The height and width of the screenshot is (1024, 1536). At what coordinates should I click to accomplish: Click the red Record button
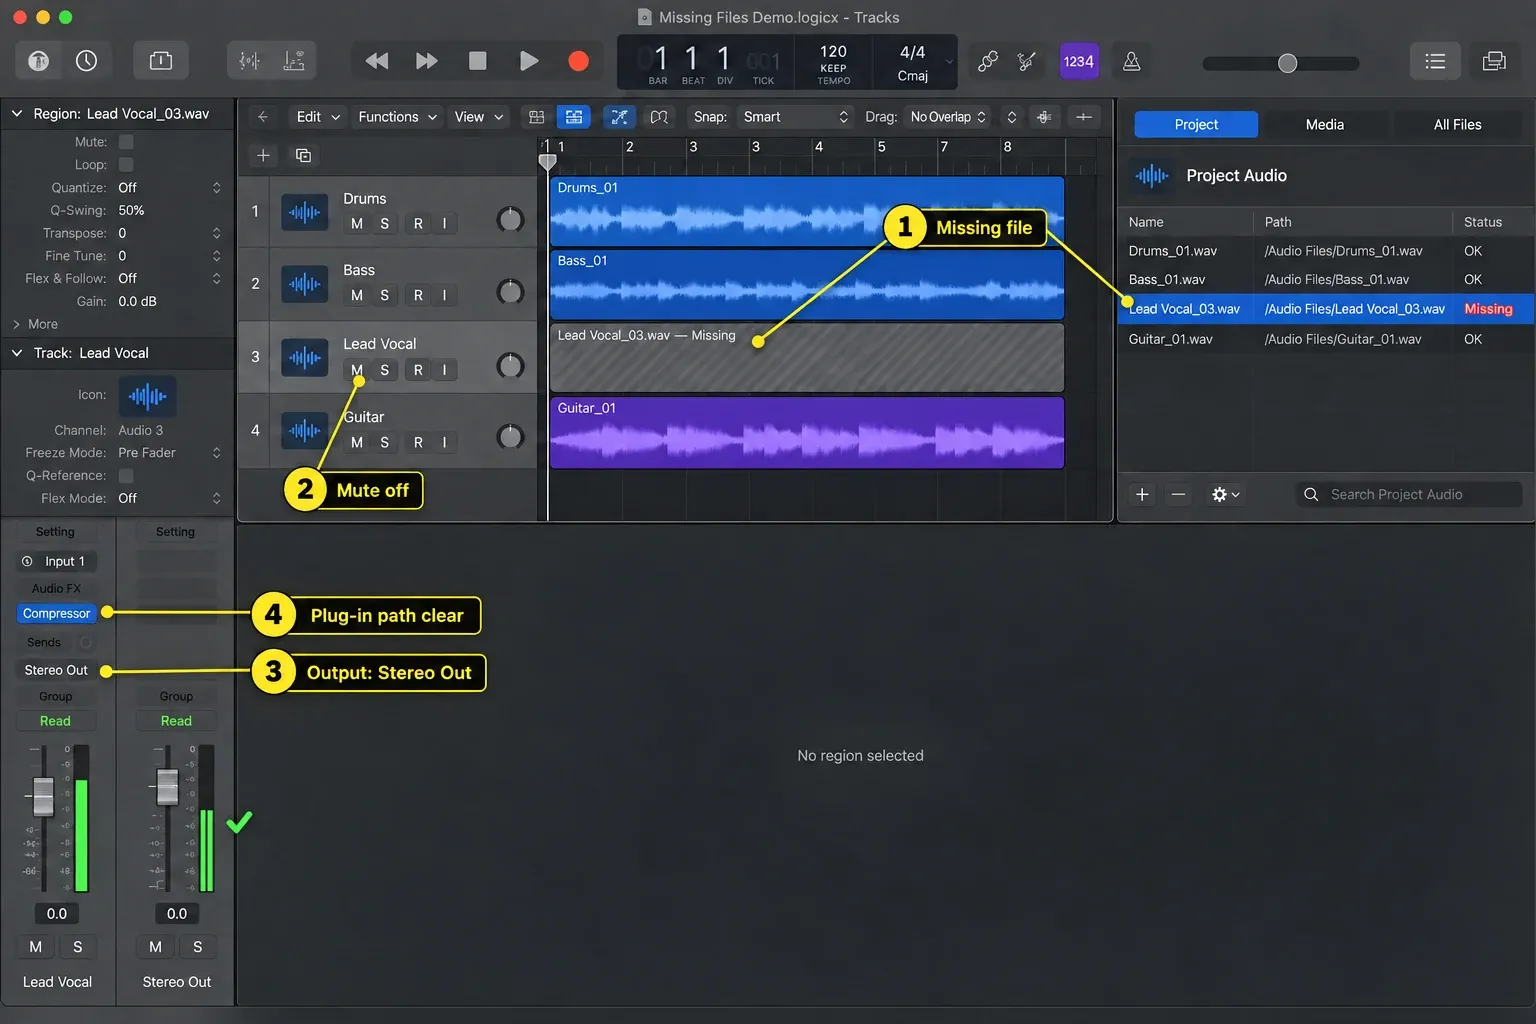click(579, 61)
